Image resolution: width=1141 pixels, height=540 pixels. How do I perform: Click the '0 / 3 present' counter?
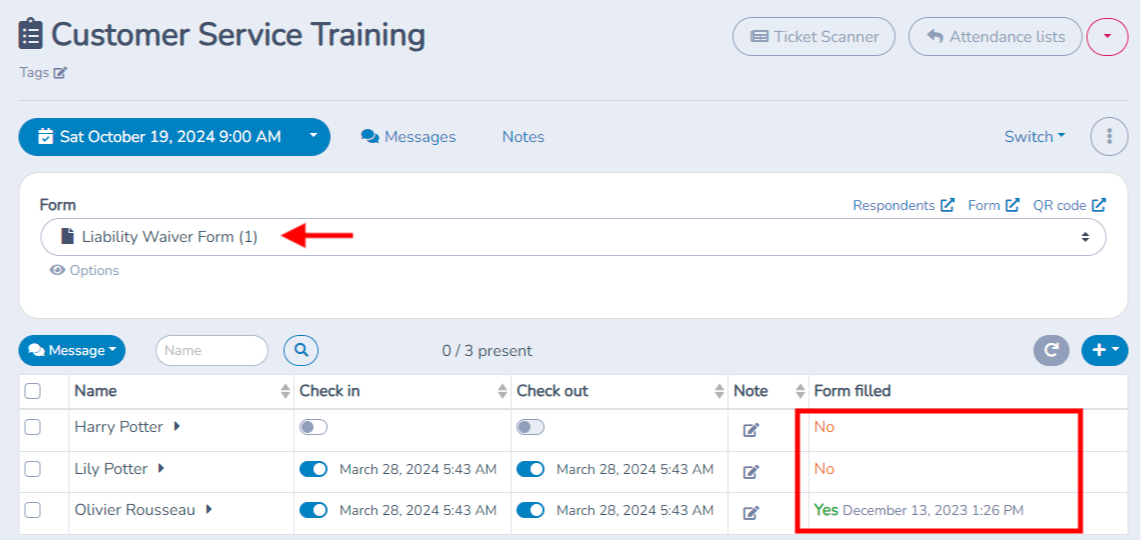(x=487, y=351)
